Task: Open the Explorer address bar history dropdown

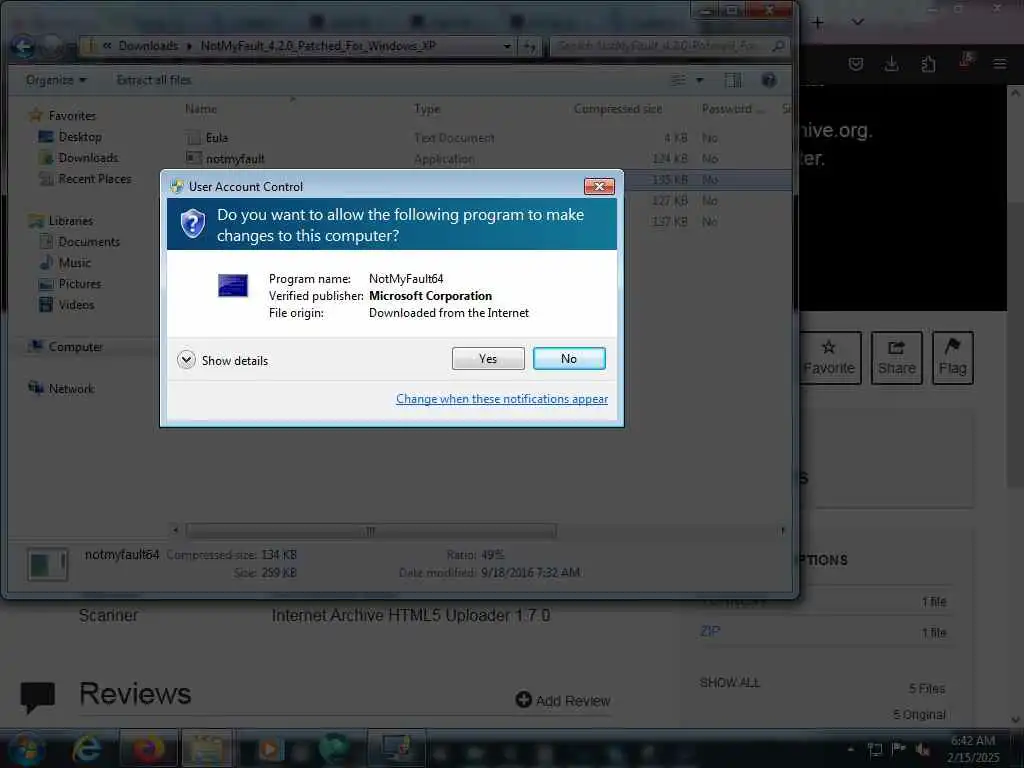Action: 507,46
